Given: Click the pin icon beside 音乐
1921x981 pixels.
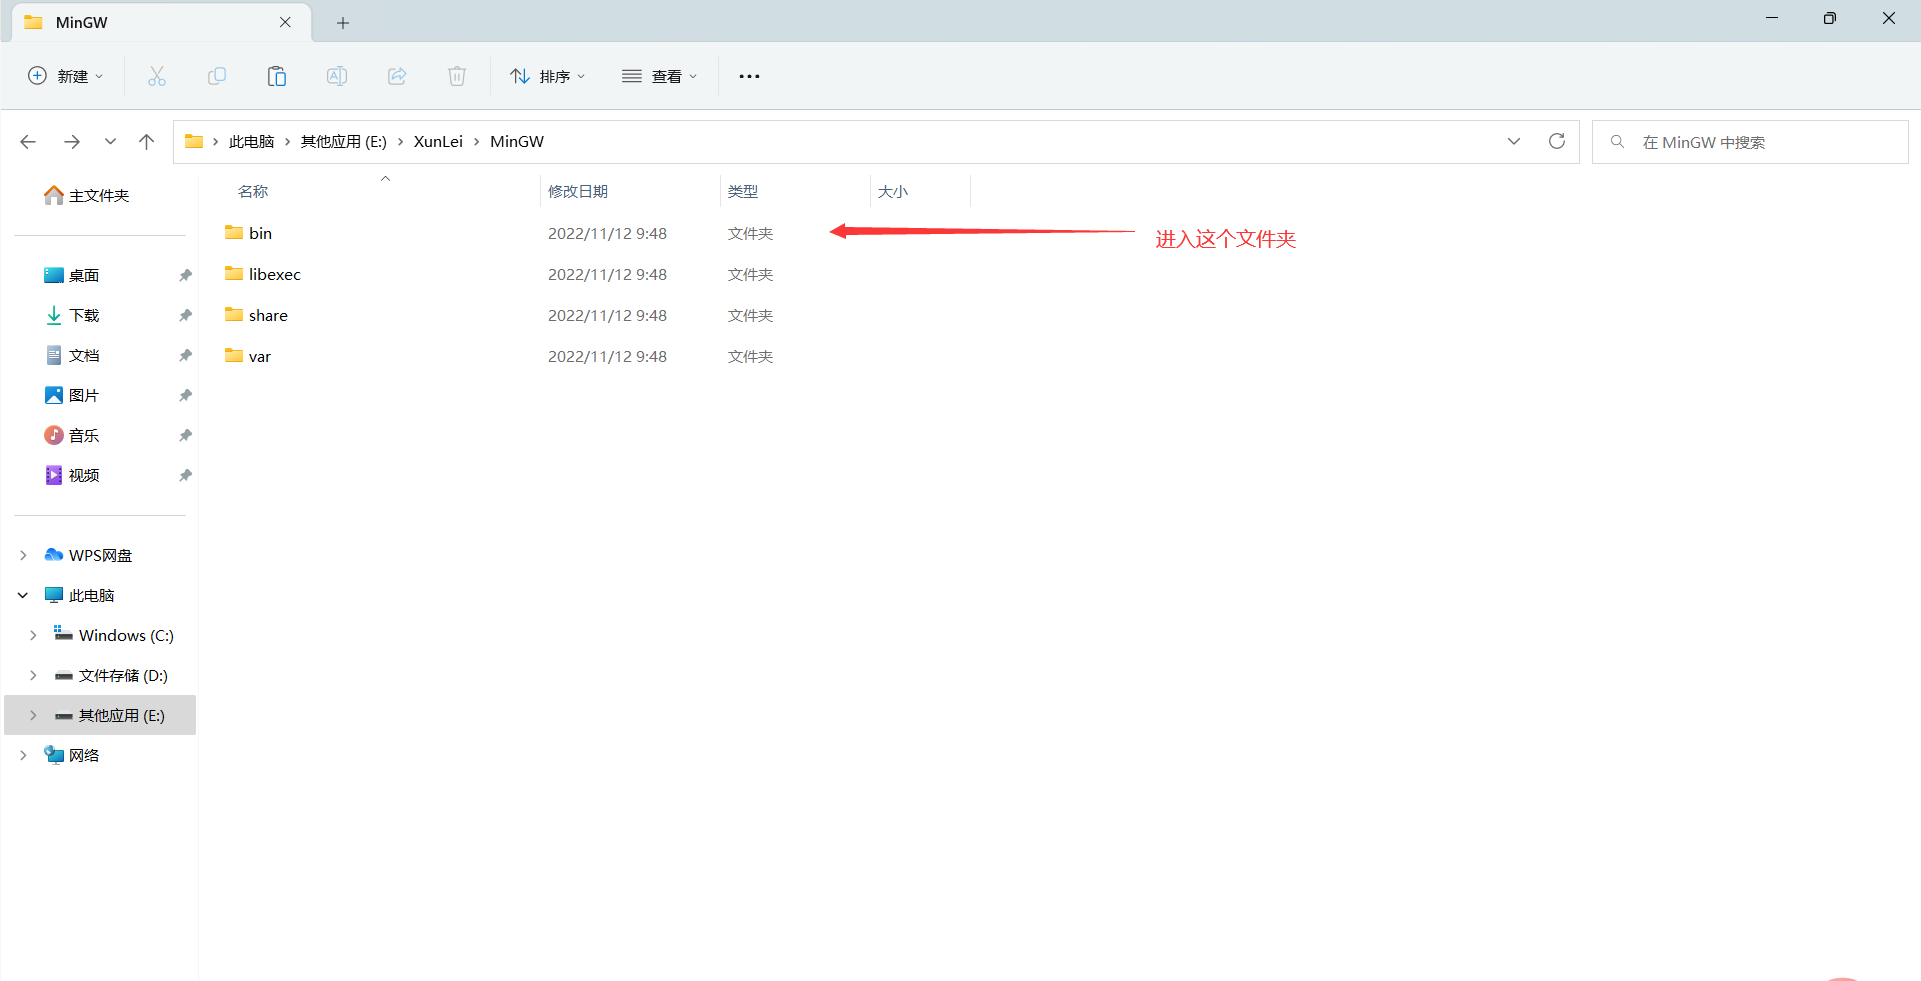Looking at the screenshot, I should click(185, 435).
